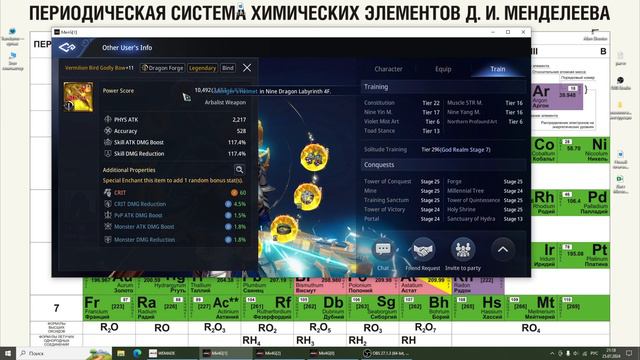Image resolution: width=640 pixels, height=360 pixels.
Task: Click the top golden equipment orb
Action: [314, 157]
